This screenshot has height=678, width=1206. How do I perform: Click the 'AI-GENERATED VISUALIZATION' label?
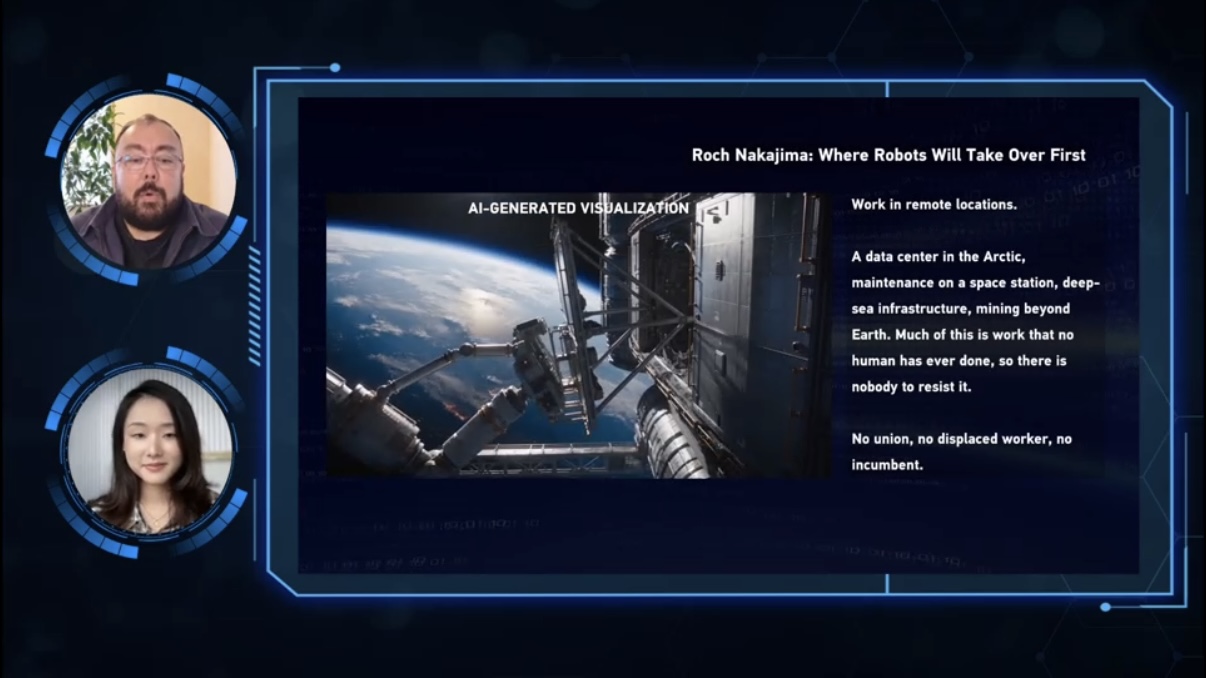click(x=578, y=208)
